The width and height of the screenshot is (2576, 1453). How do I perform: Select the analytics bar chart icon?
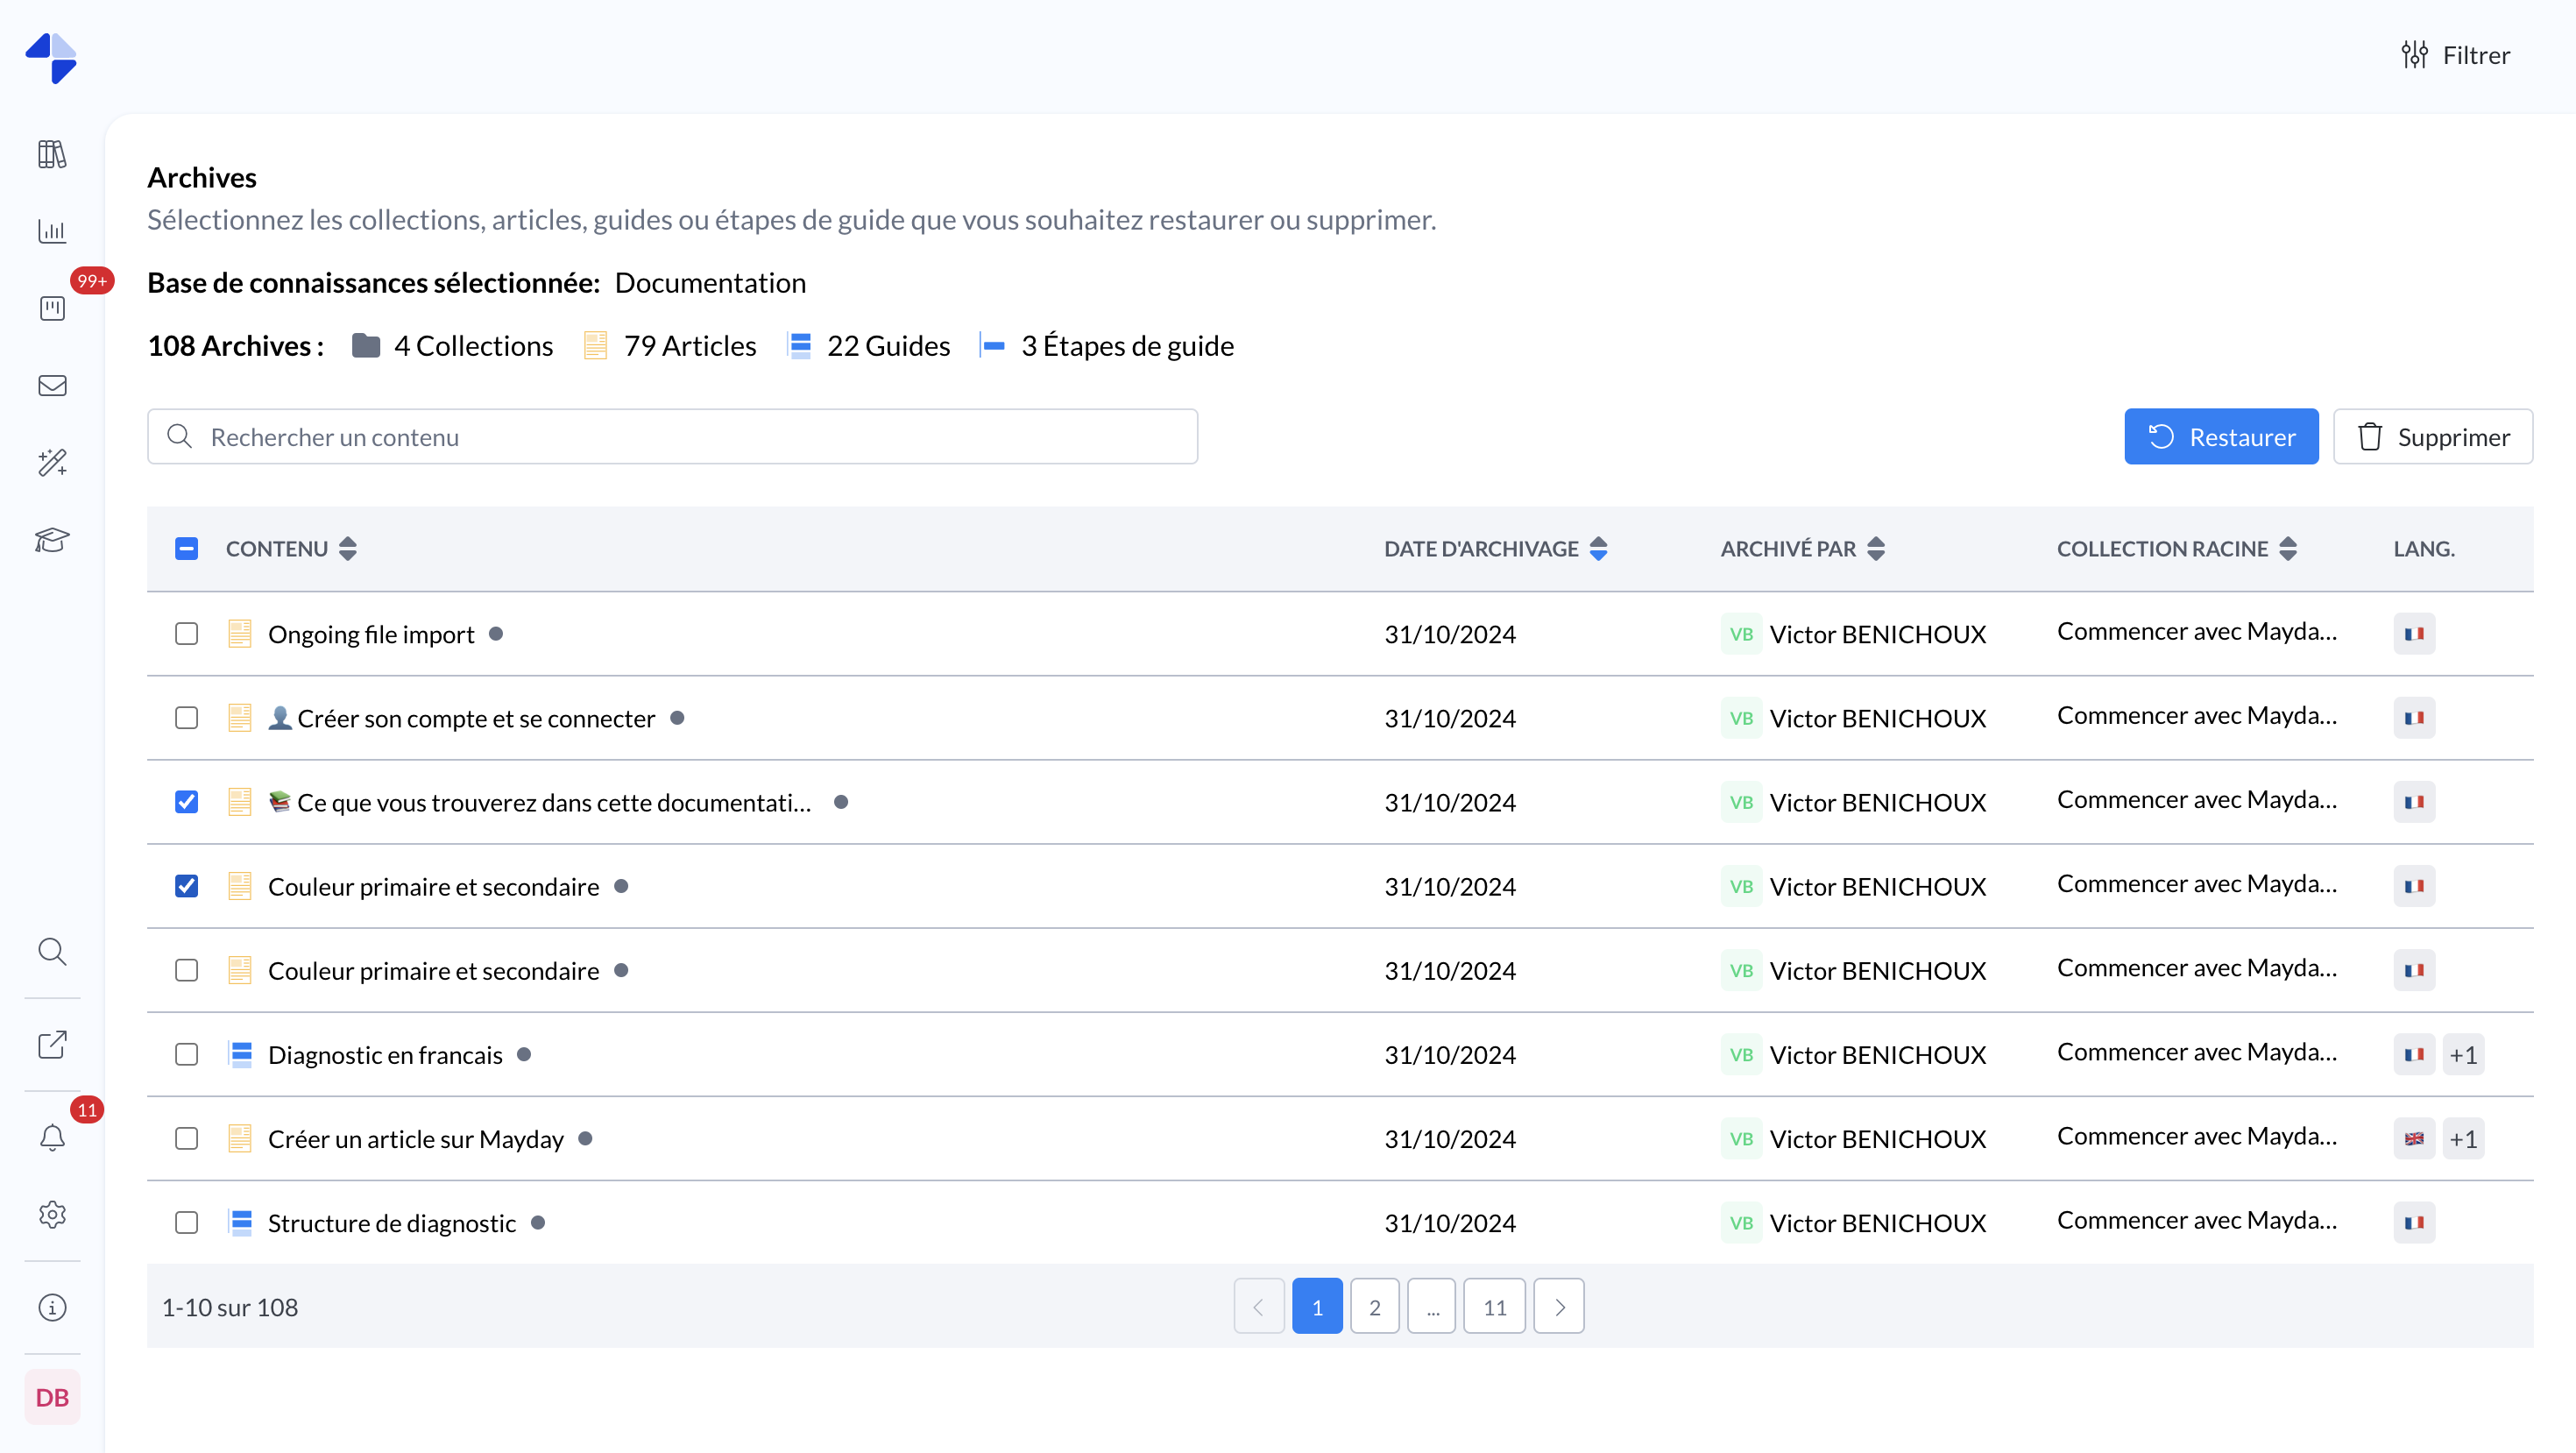coord(51,231)
